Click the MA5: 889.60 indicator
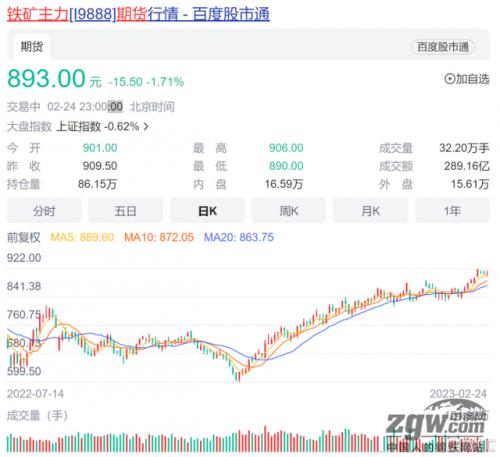 tap(82, 237)
